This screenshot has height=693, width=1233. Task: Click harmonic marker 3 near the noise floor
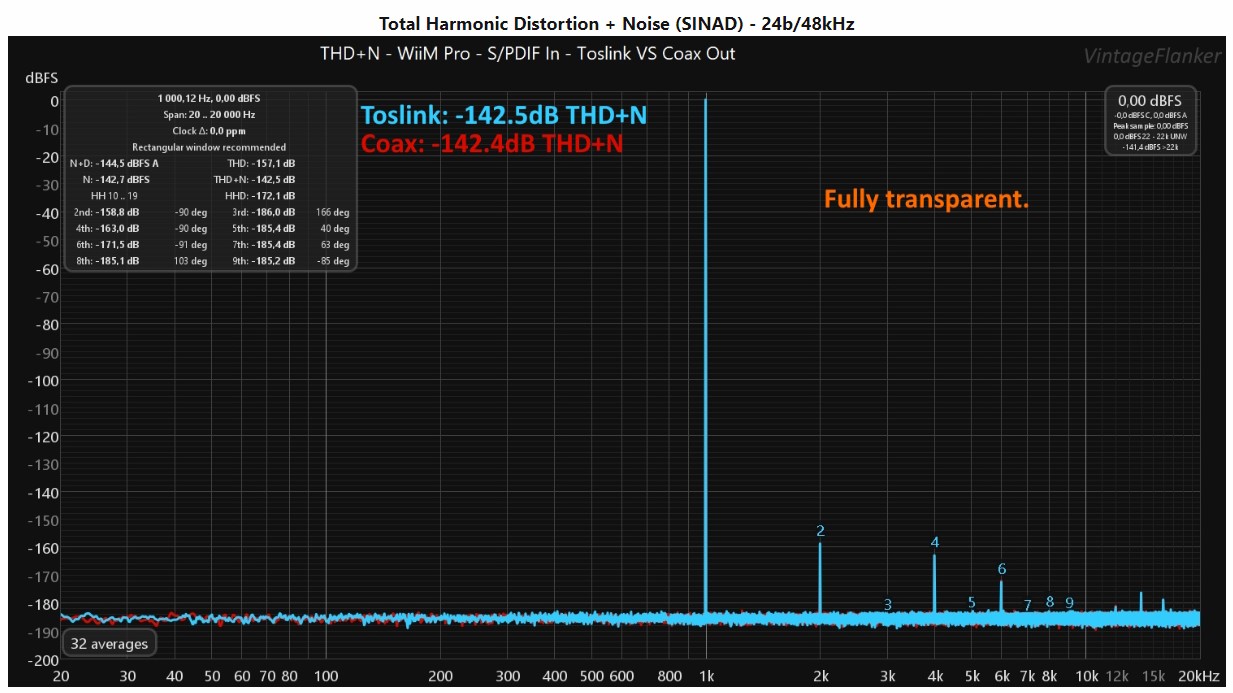(888, 605)
